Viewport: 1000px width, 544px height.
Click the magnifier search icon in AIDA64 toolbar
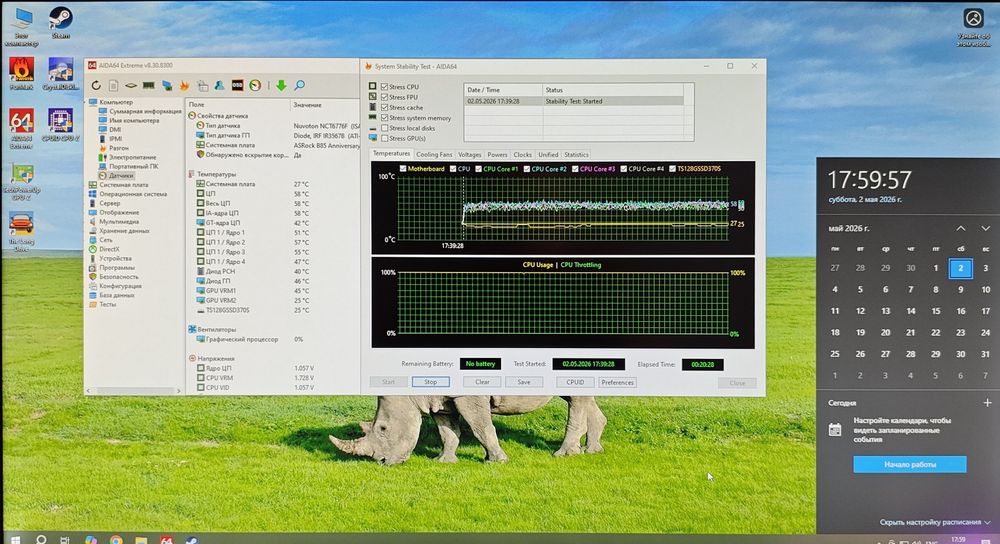(x=299, y=85)
